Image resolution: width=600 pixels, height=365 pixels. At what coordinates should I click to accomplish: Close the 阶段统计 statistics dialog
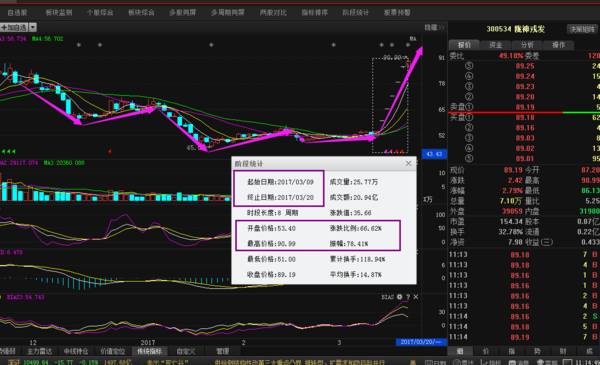pos(408,163)
